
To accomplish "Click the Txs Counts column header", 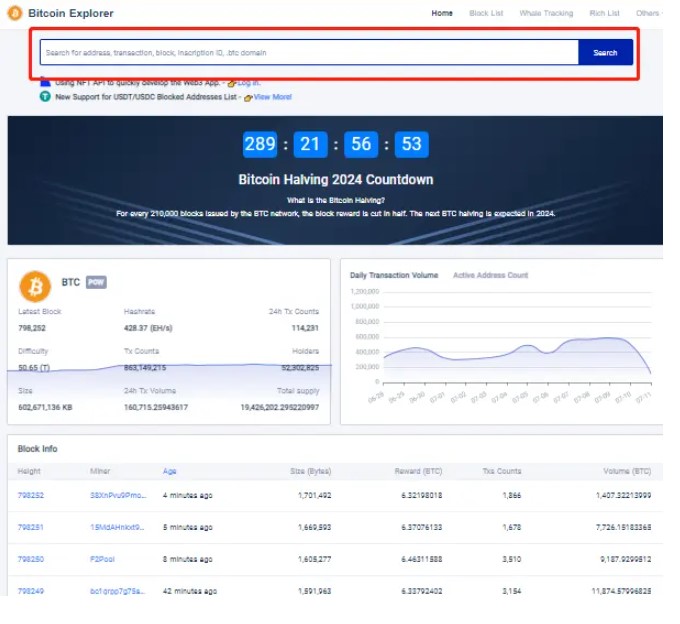I will (502, 471).
